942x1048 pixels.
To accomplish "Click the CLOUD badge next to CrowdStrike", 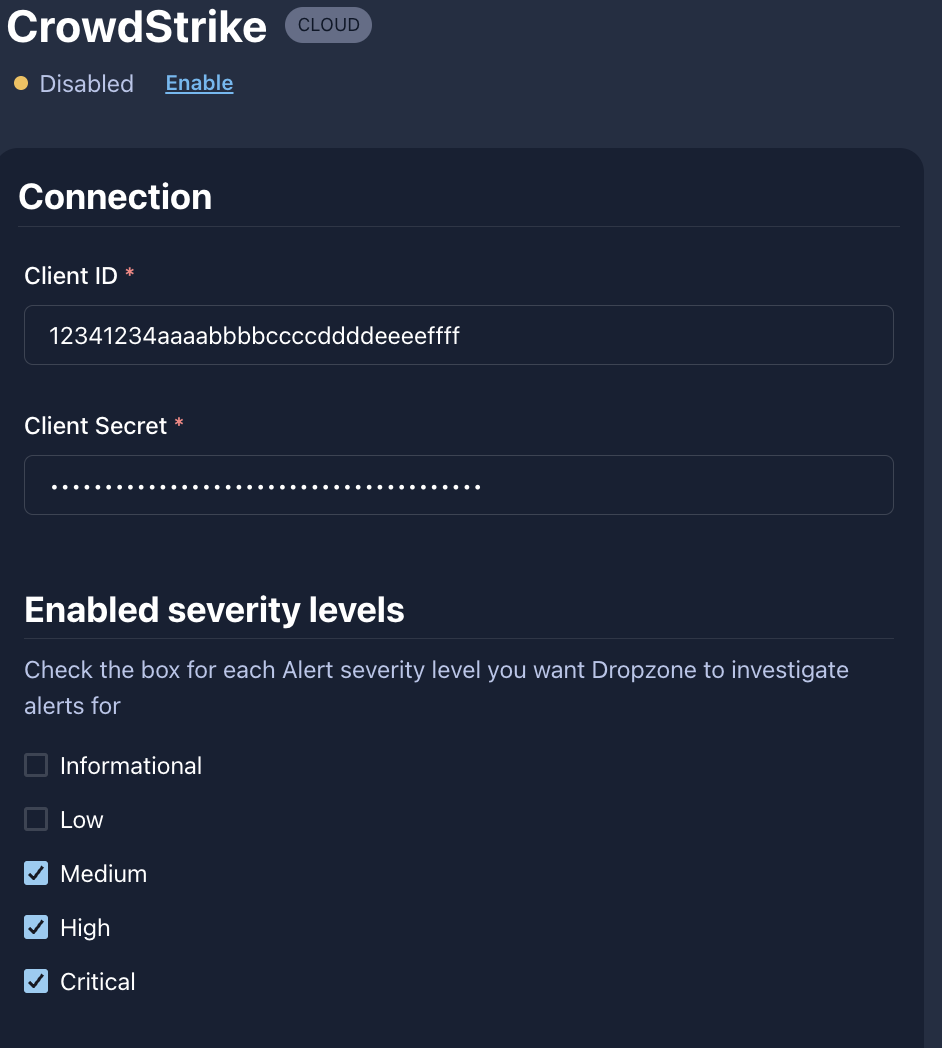I will pos(328,26).
